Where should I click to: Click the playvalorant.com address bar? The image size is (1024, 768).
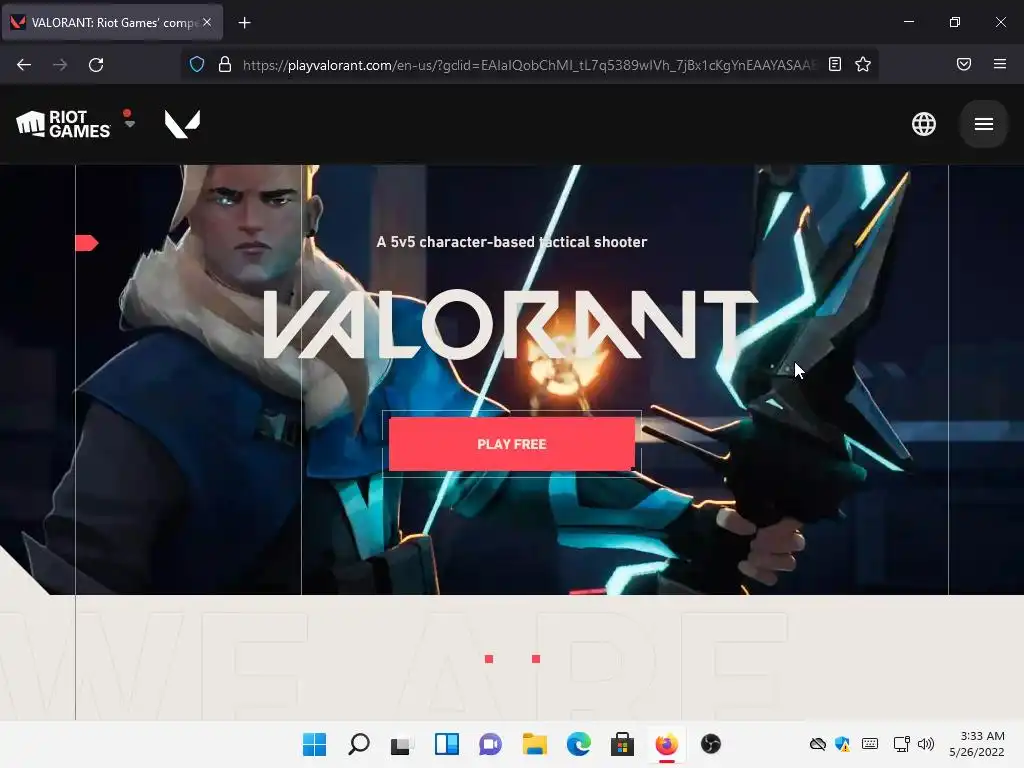point(529,65)
